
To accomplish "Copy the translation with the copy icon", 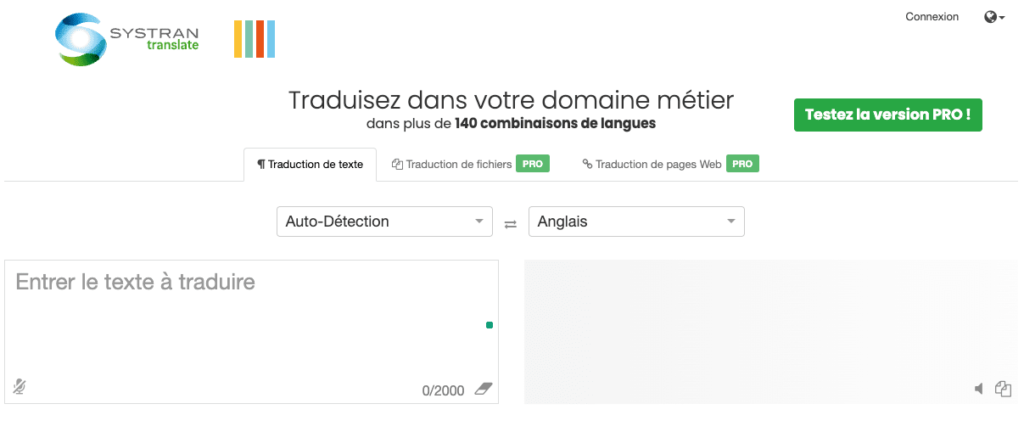I will [x=1003, y=389].
